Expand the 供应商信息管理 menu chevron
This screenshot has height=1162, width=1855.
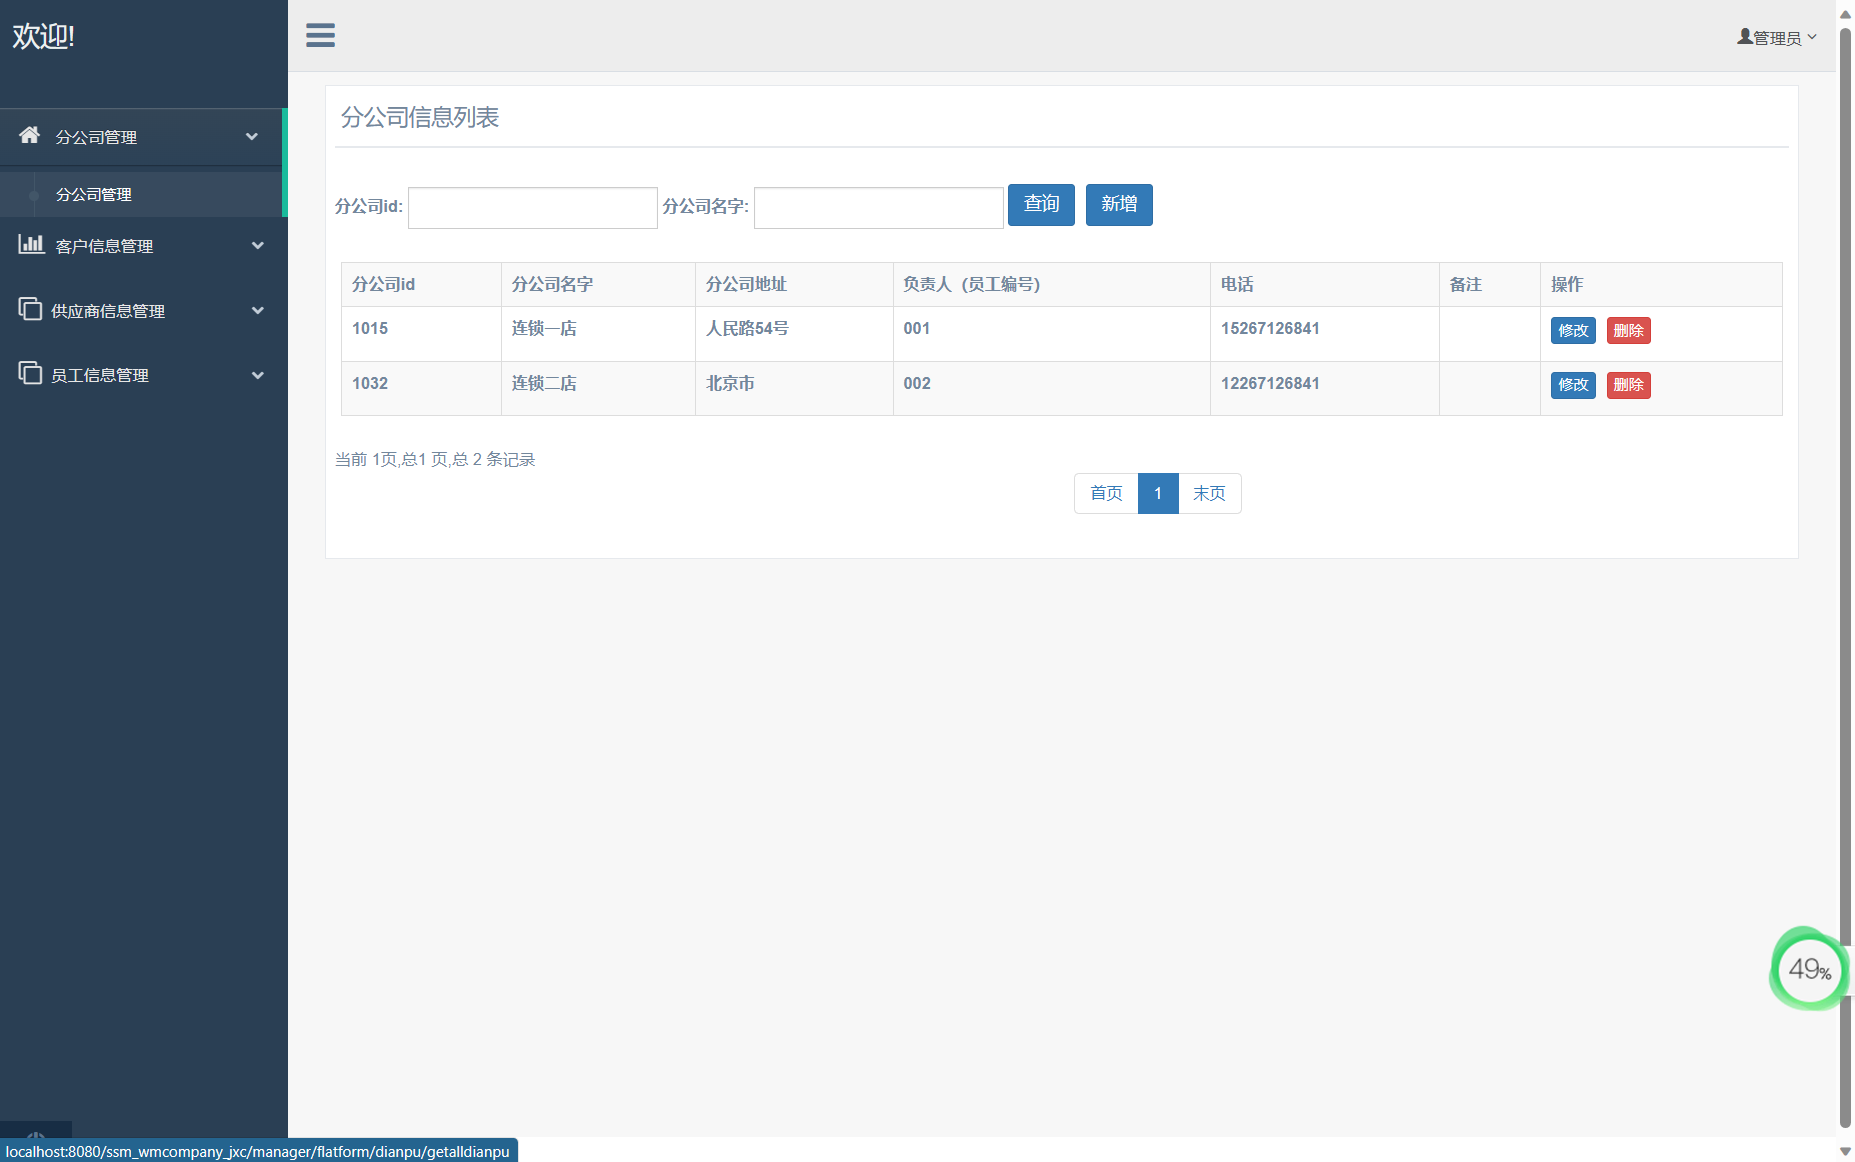tap(258, 311)
